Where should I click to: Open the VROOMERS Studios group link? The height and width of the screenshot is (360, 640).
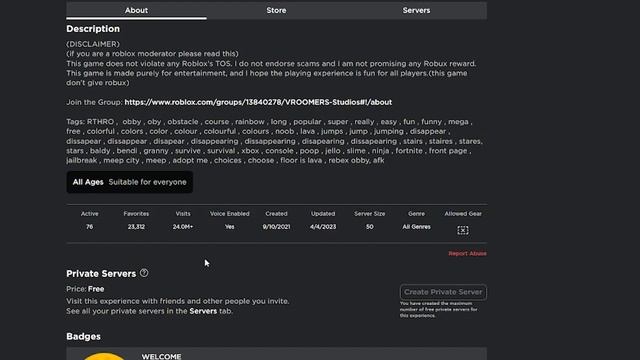tap(258, 102)
